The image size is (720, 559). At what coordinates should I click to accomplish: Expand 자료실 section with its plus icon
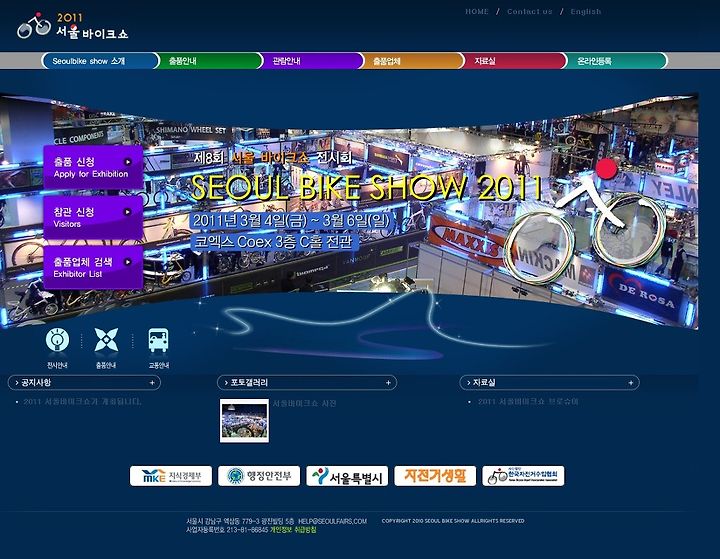tap(630, 383)
